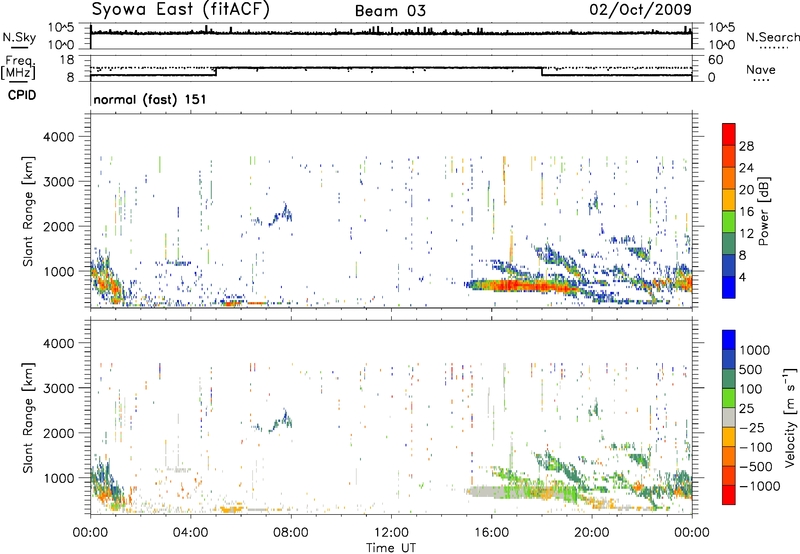800x554 pixels.
Task: Click the '20:00' time axis label
Action: 591,533
